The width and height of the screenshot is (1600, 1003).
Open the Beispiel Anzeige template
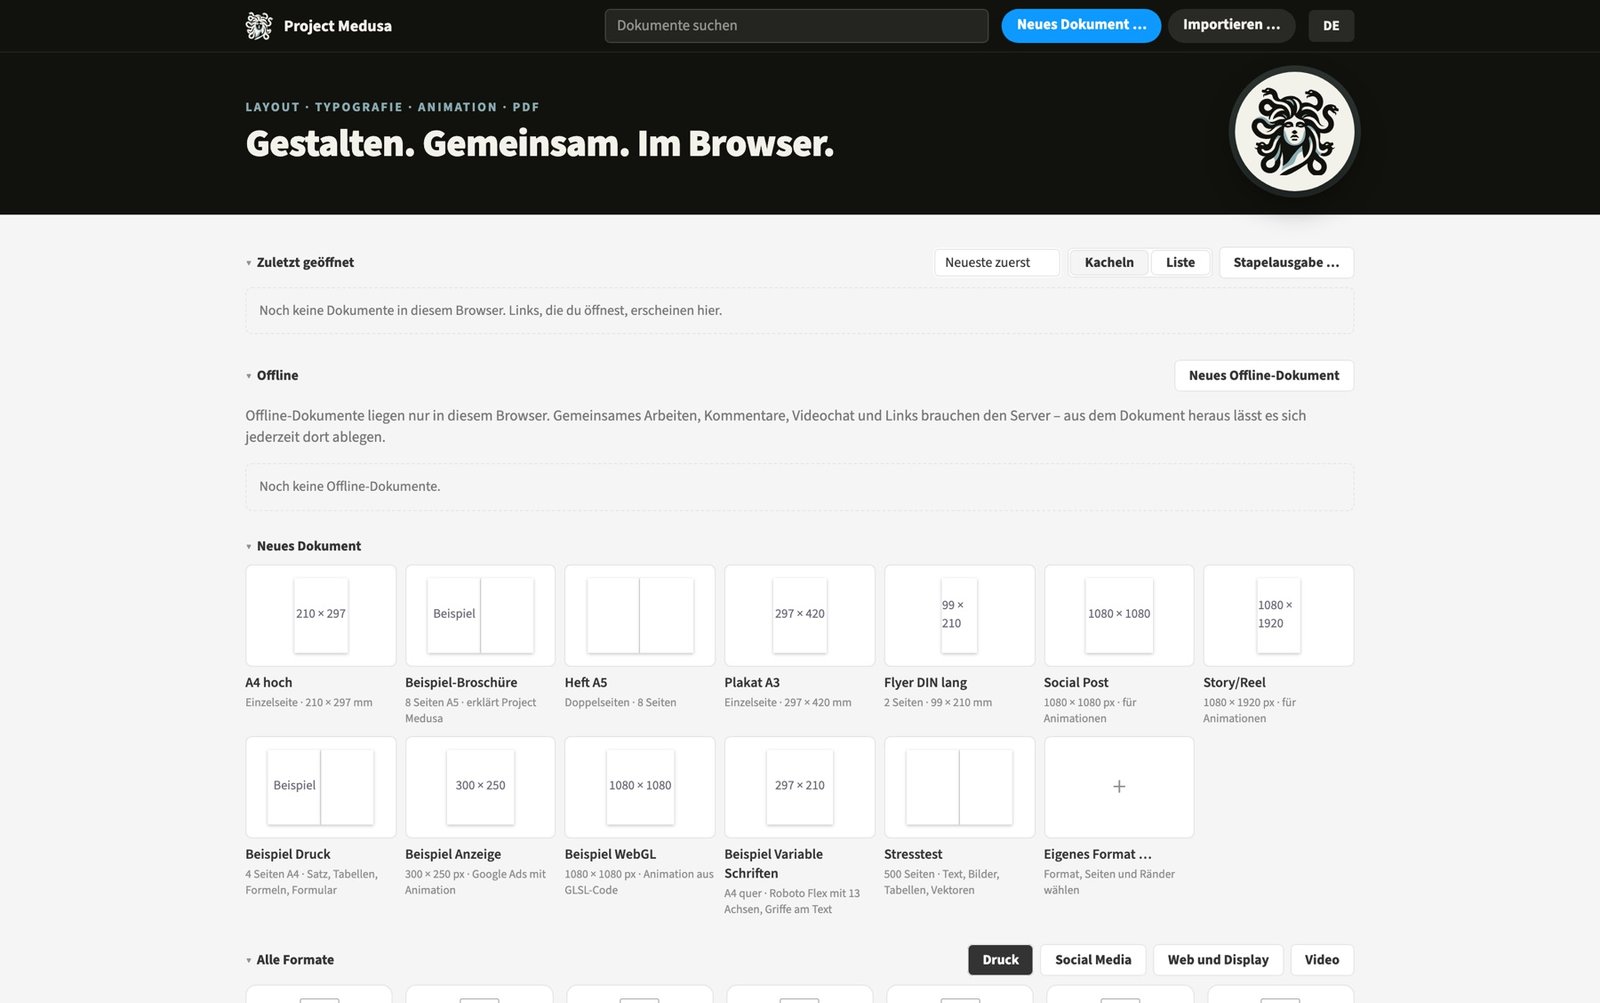480,787
